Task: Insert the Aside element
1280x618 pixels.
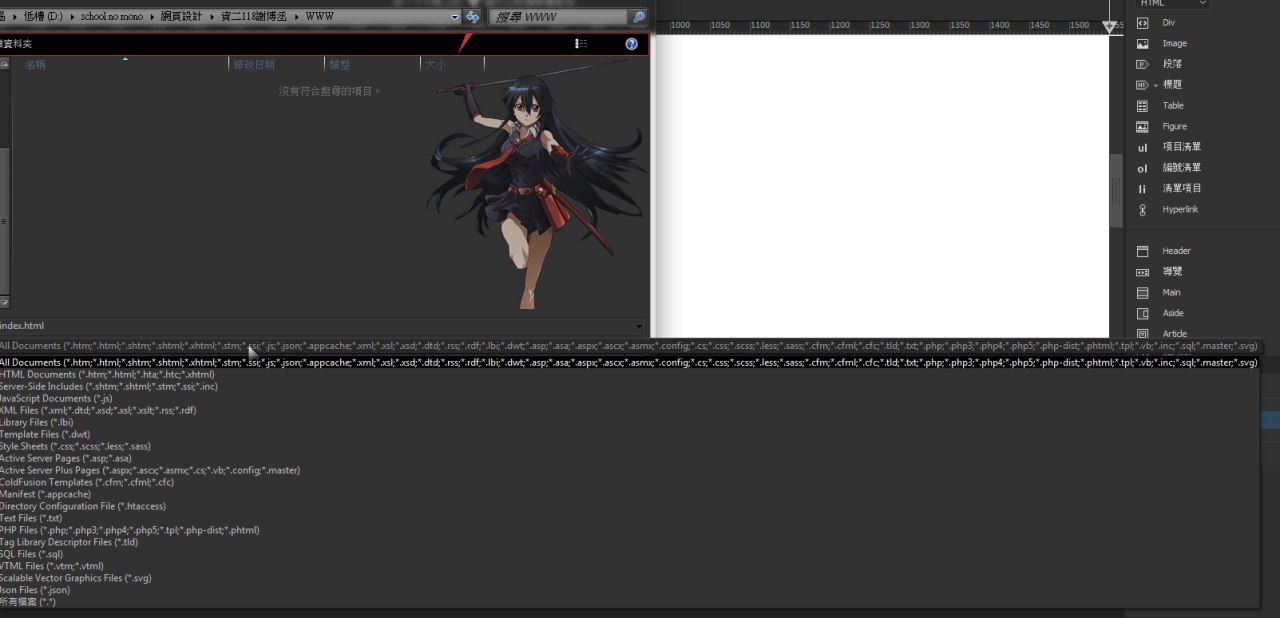Action: (x=1170, y=314)
